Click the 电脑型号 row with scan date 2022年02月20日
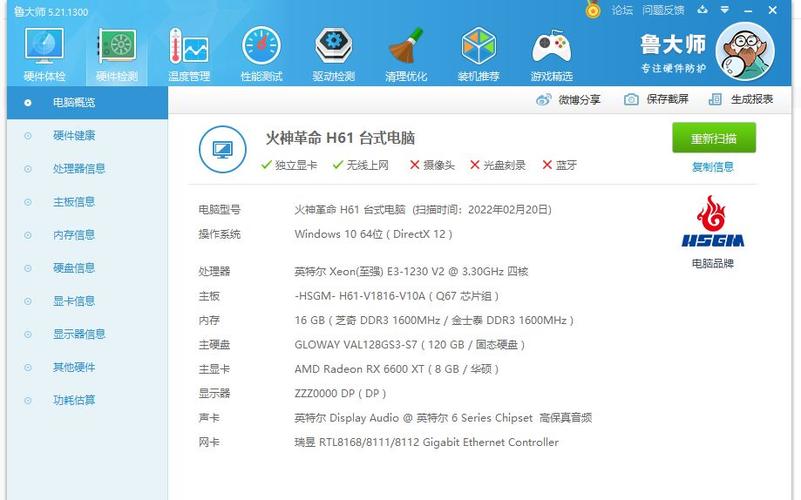The image size is (801, 500). pos(375,209)
